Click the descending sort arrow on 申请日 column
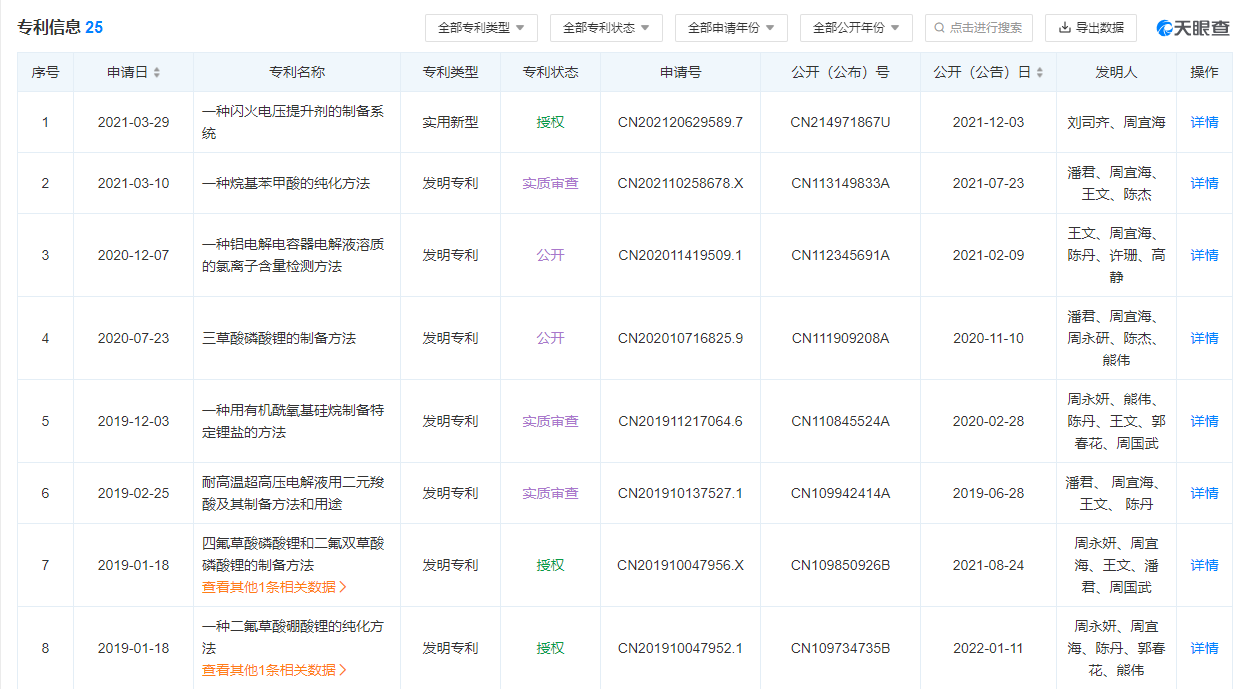This screenshot has width=1238, height=689. coord(157,75)
